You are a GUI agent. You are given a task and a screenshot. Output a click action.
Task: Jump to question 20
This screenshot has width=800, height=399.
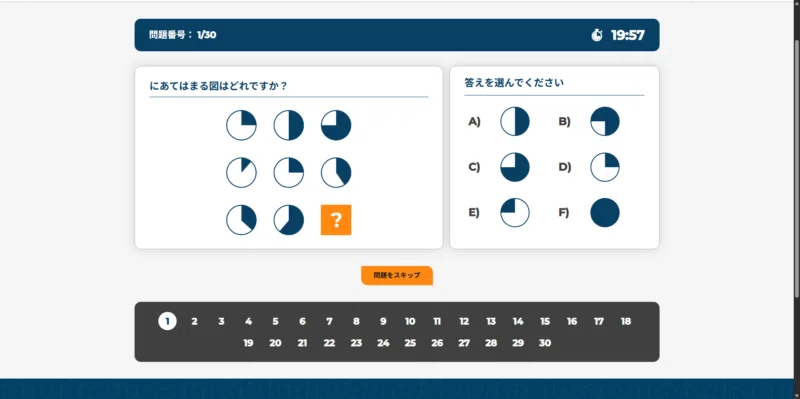276,343
